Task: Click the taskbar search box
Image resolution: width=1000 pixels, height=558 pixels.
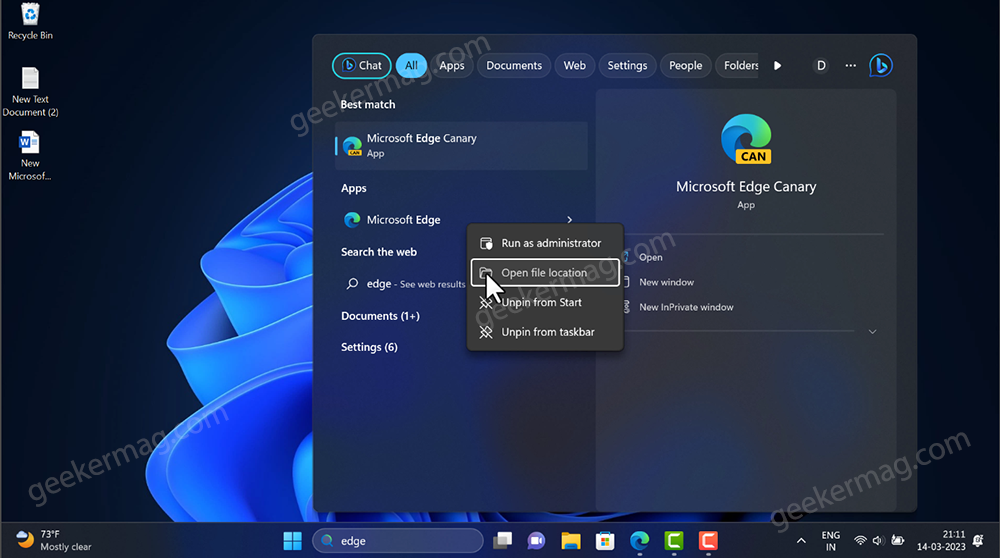Action: coord(398,541)
